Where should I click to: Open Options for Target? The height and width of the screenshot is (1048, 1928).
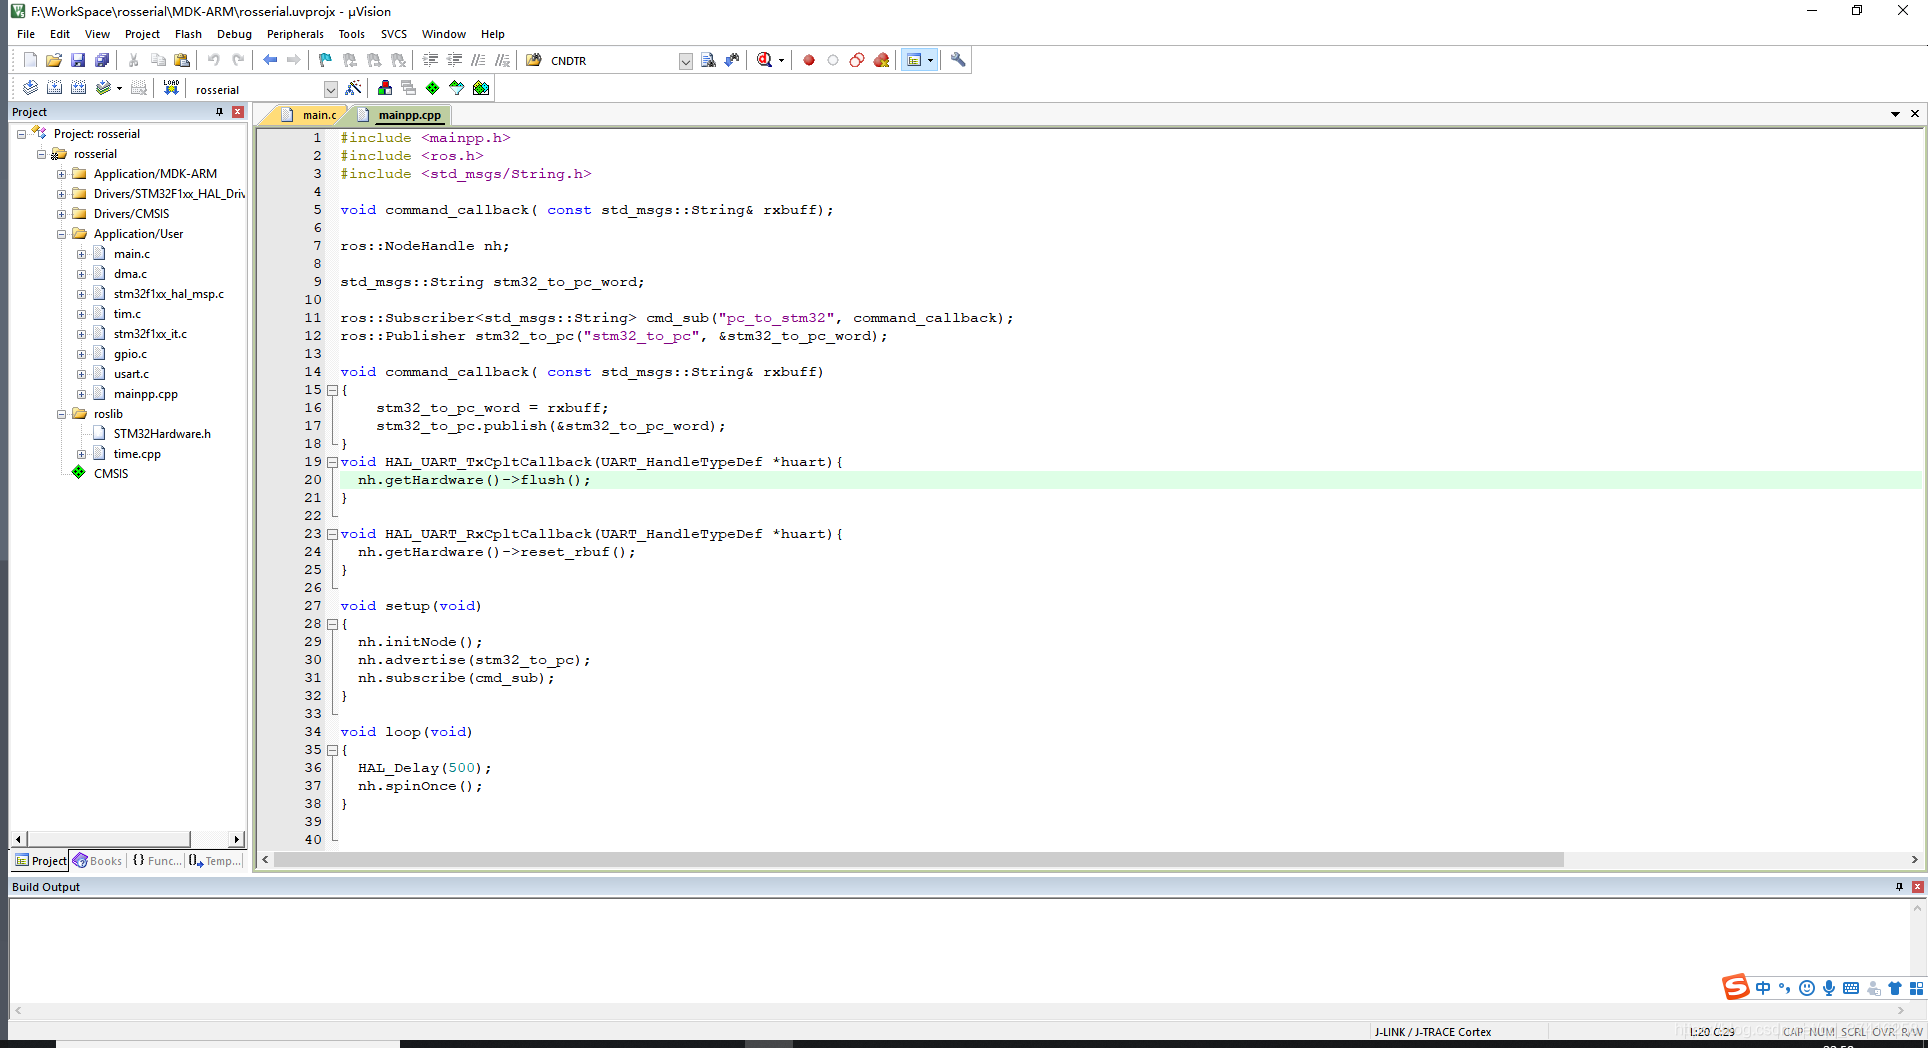(x=353, y=88)
